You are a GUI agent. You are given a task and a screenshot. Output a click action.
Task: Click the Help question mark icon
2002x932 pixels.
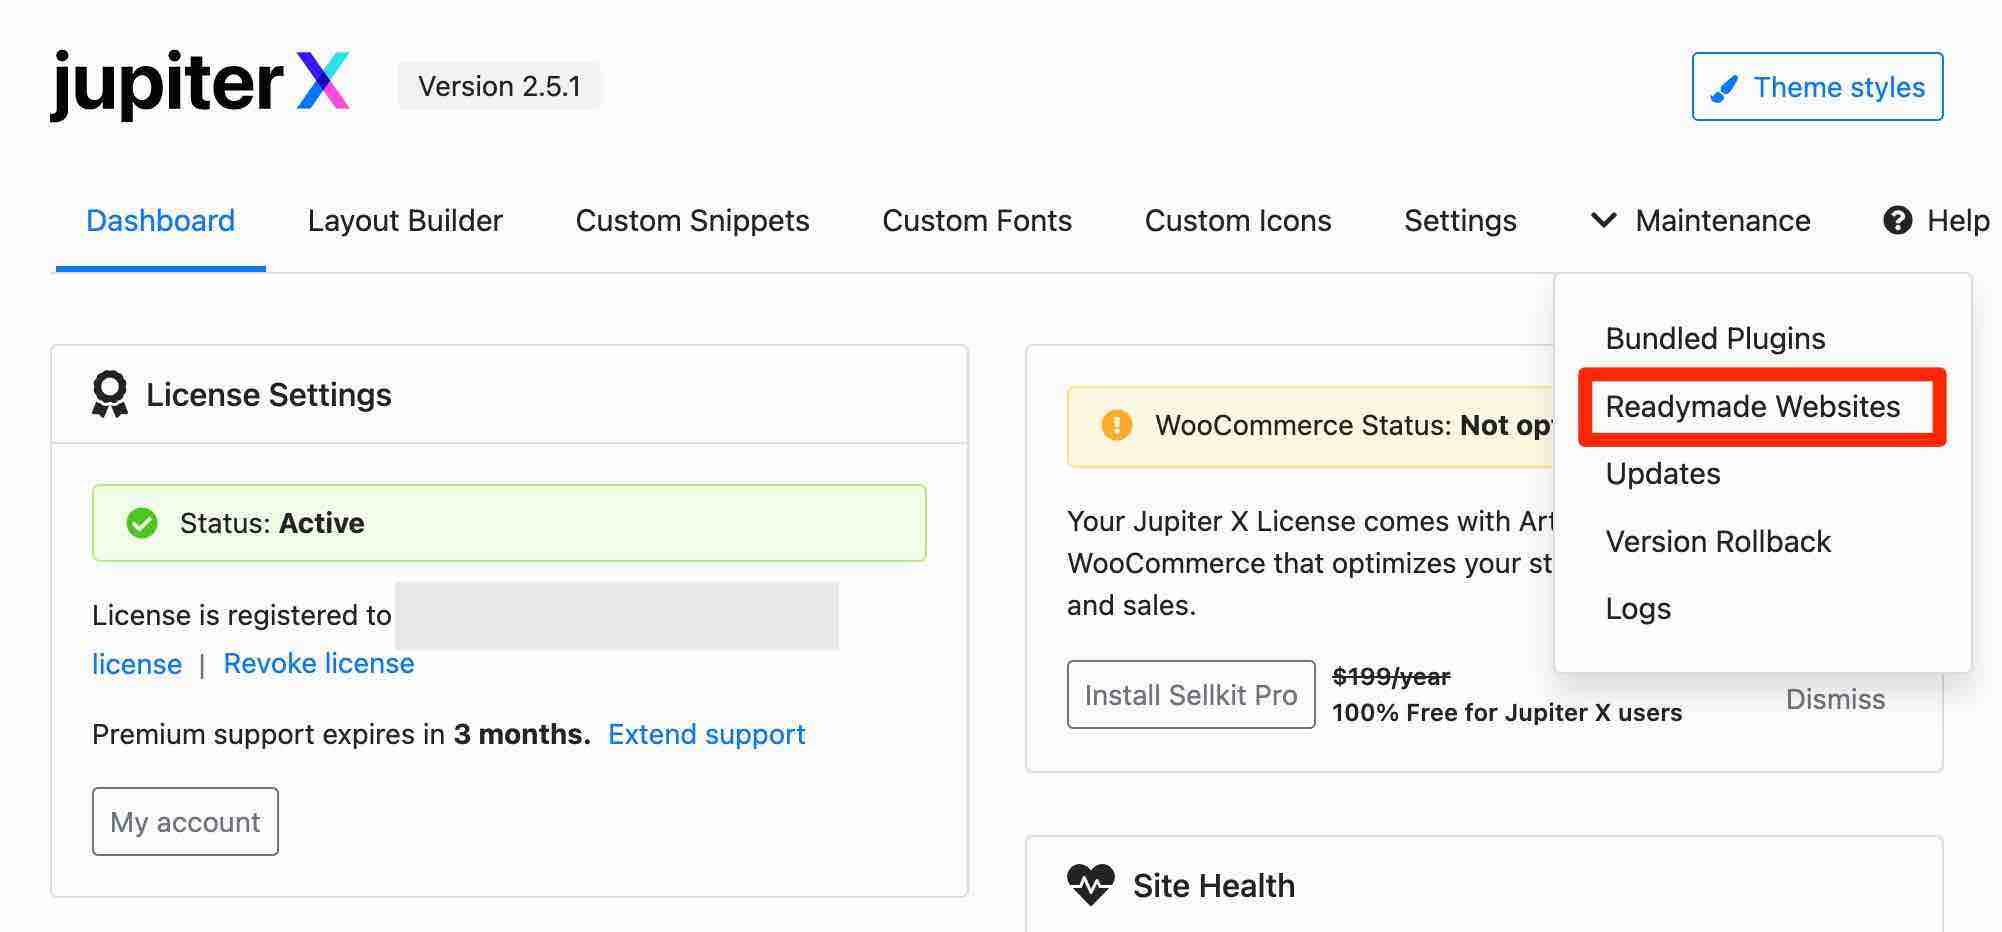[x=1897, y=221]
